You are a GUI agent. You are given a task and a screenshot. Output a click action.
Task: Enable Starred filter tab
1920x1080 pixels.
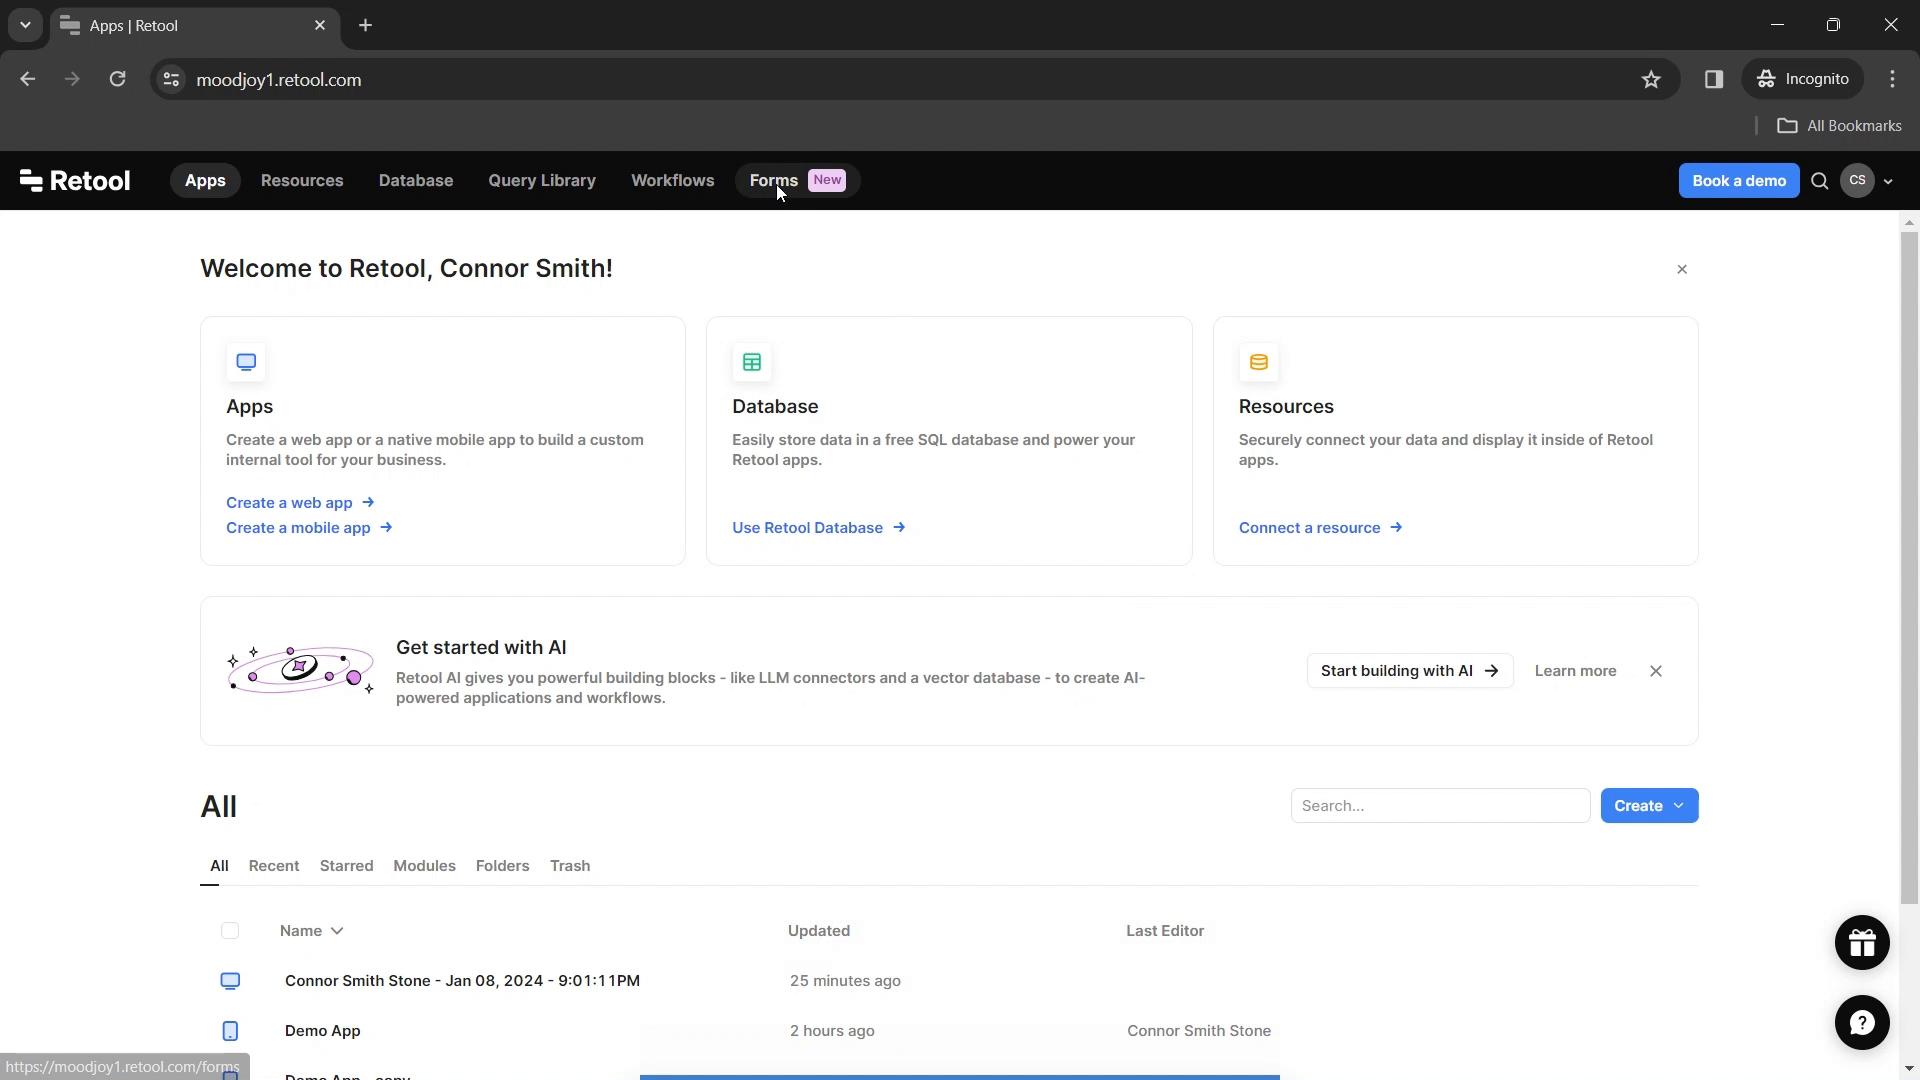click(347, 866)
